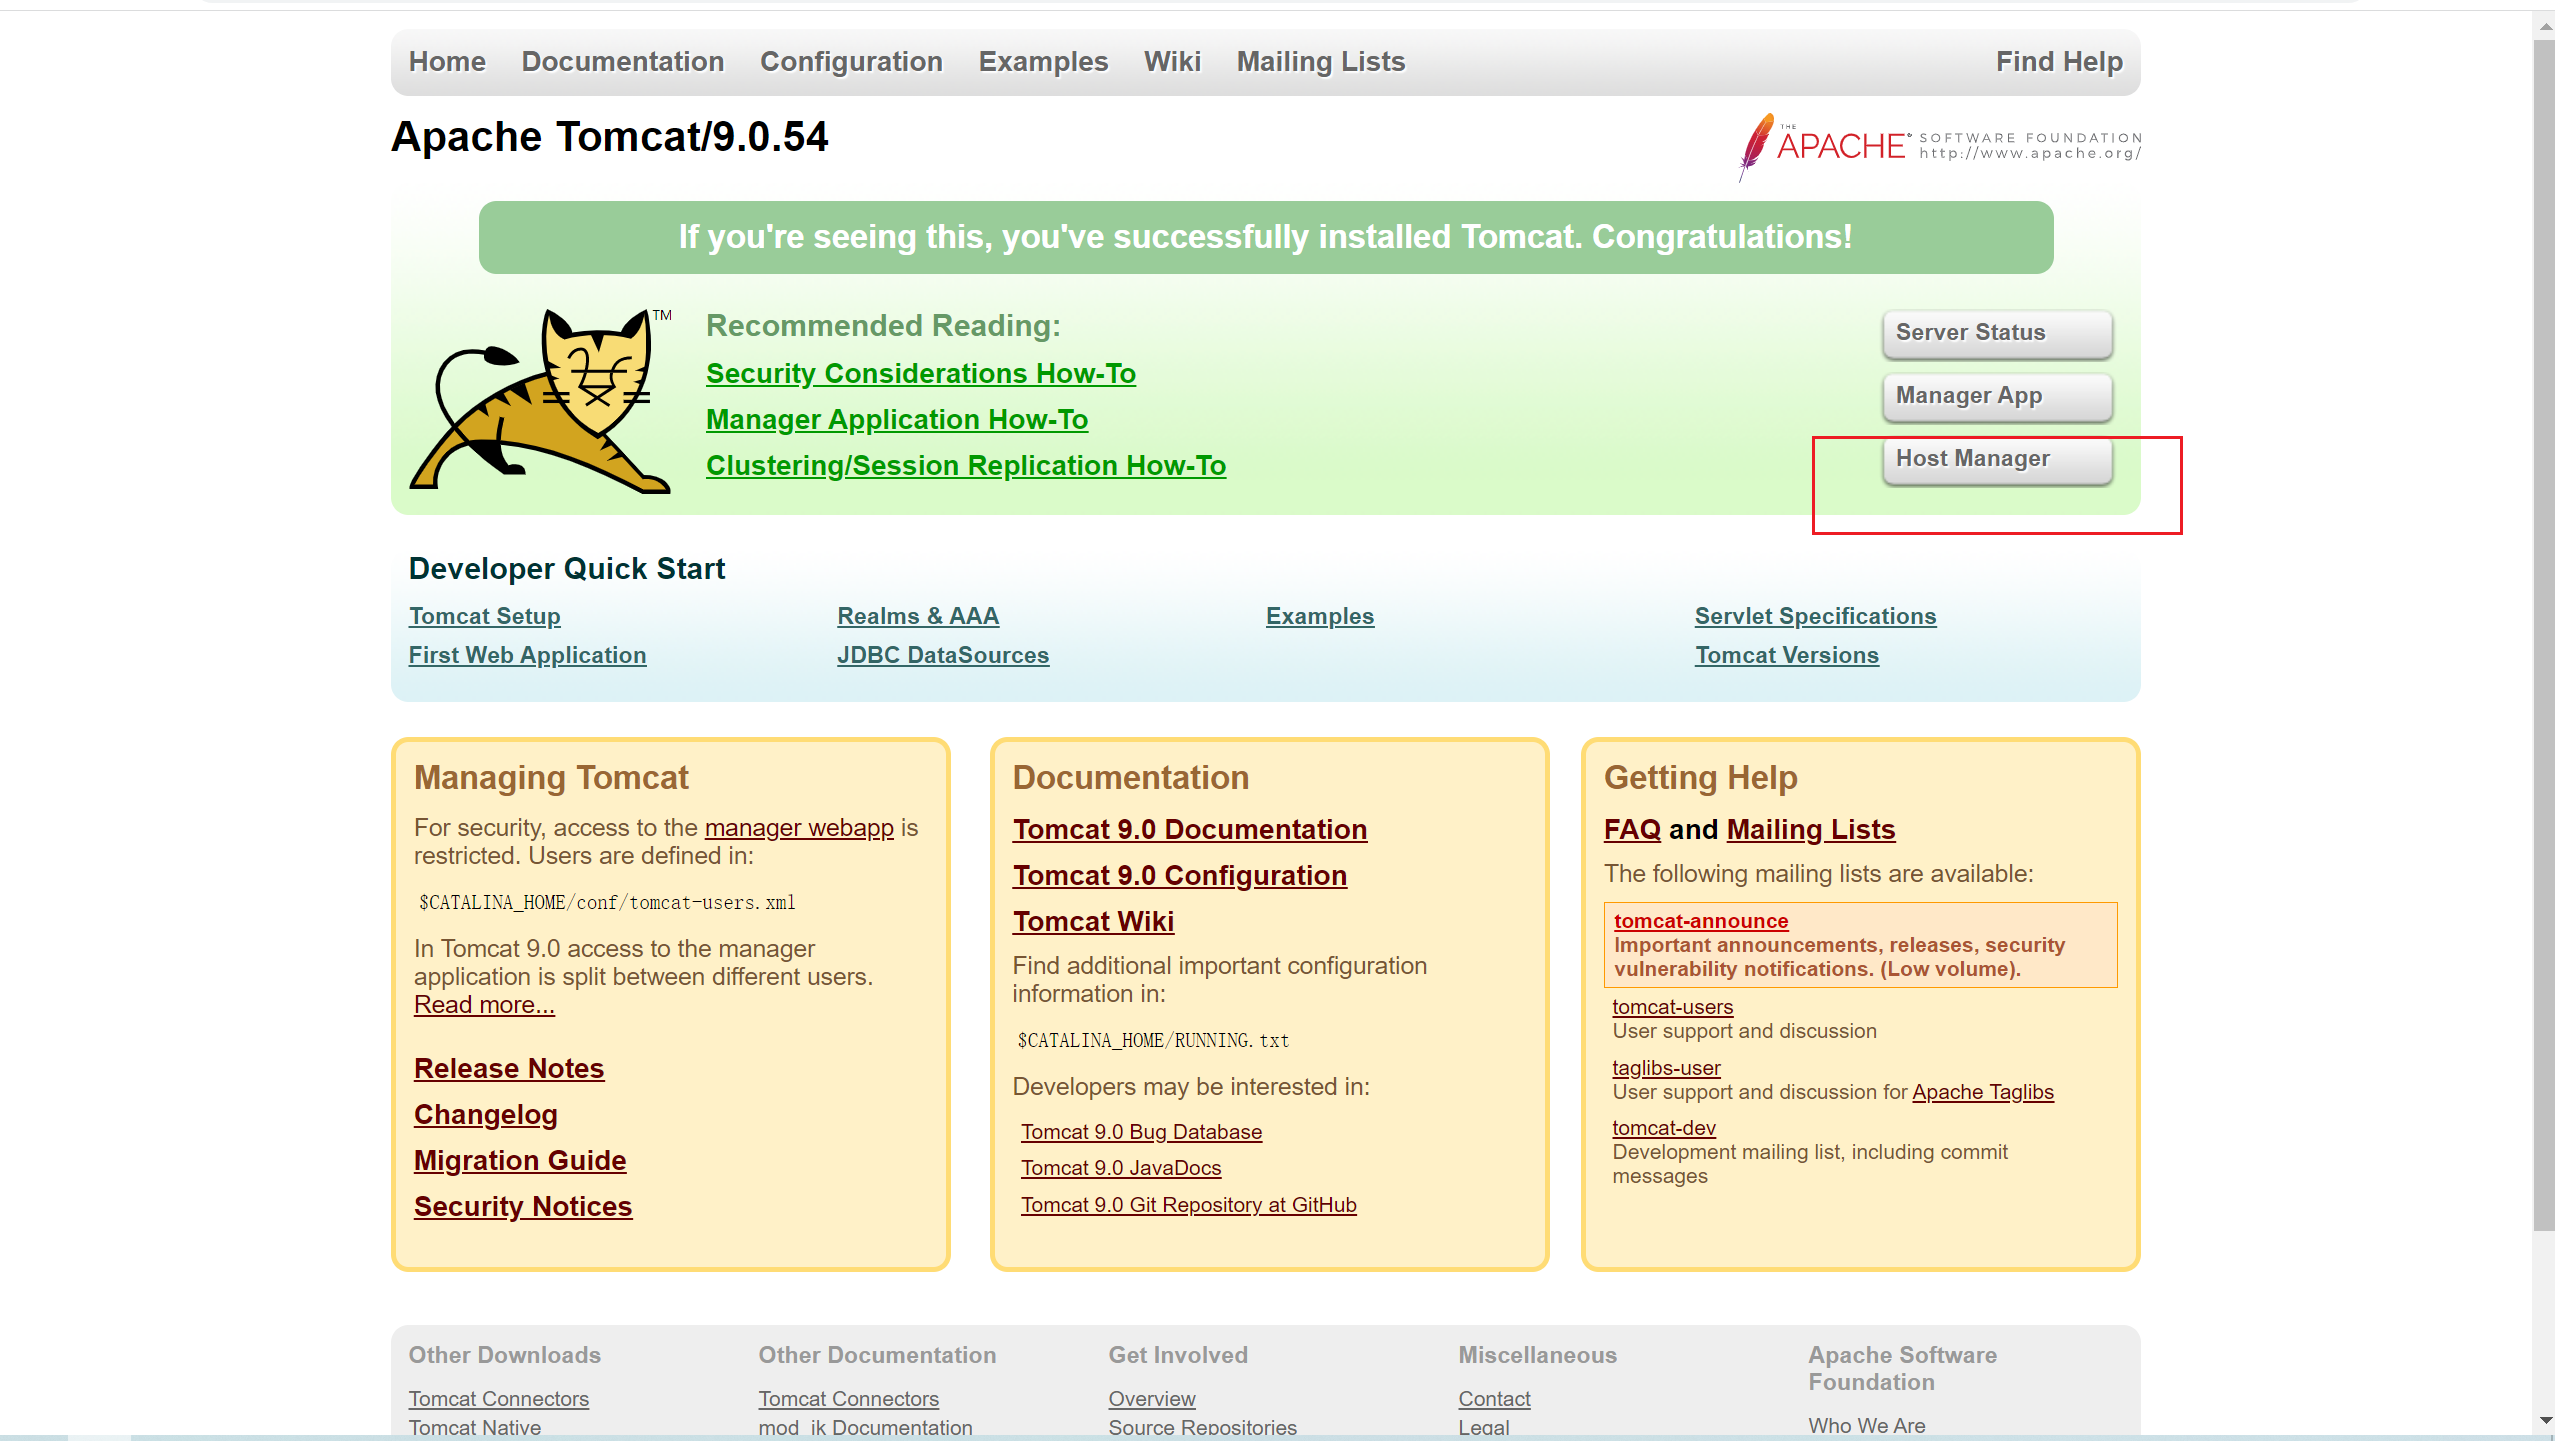
Task: Open Tomcat 9.0 Documentation link
Action: pos(1189,830)
